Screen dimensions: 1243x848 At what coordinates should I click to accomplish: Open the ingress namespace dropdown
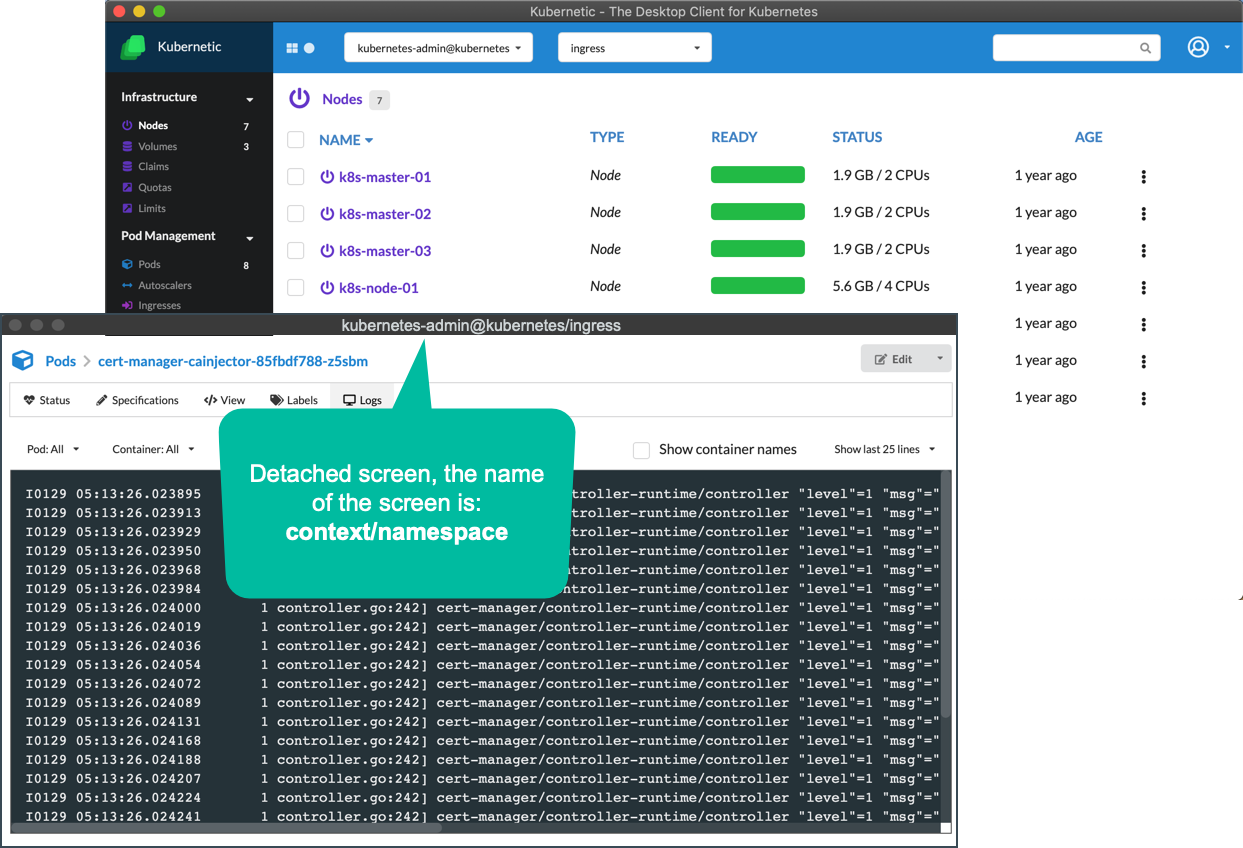635,48
